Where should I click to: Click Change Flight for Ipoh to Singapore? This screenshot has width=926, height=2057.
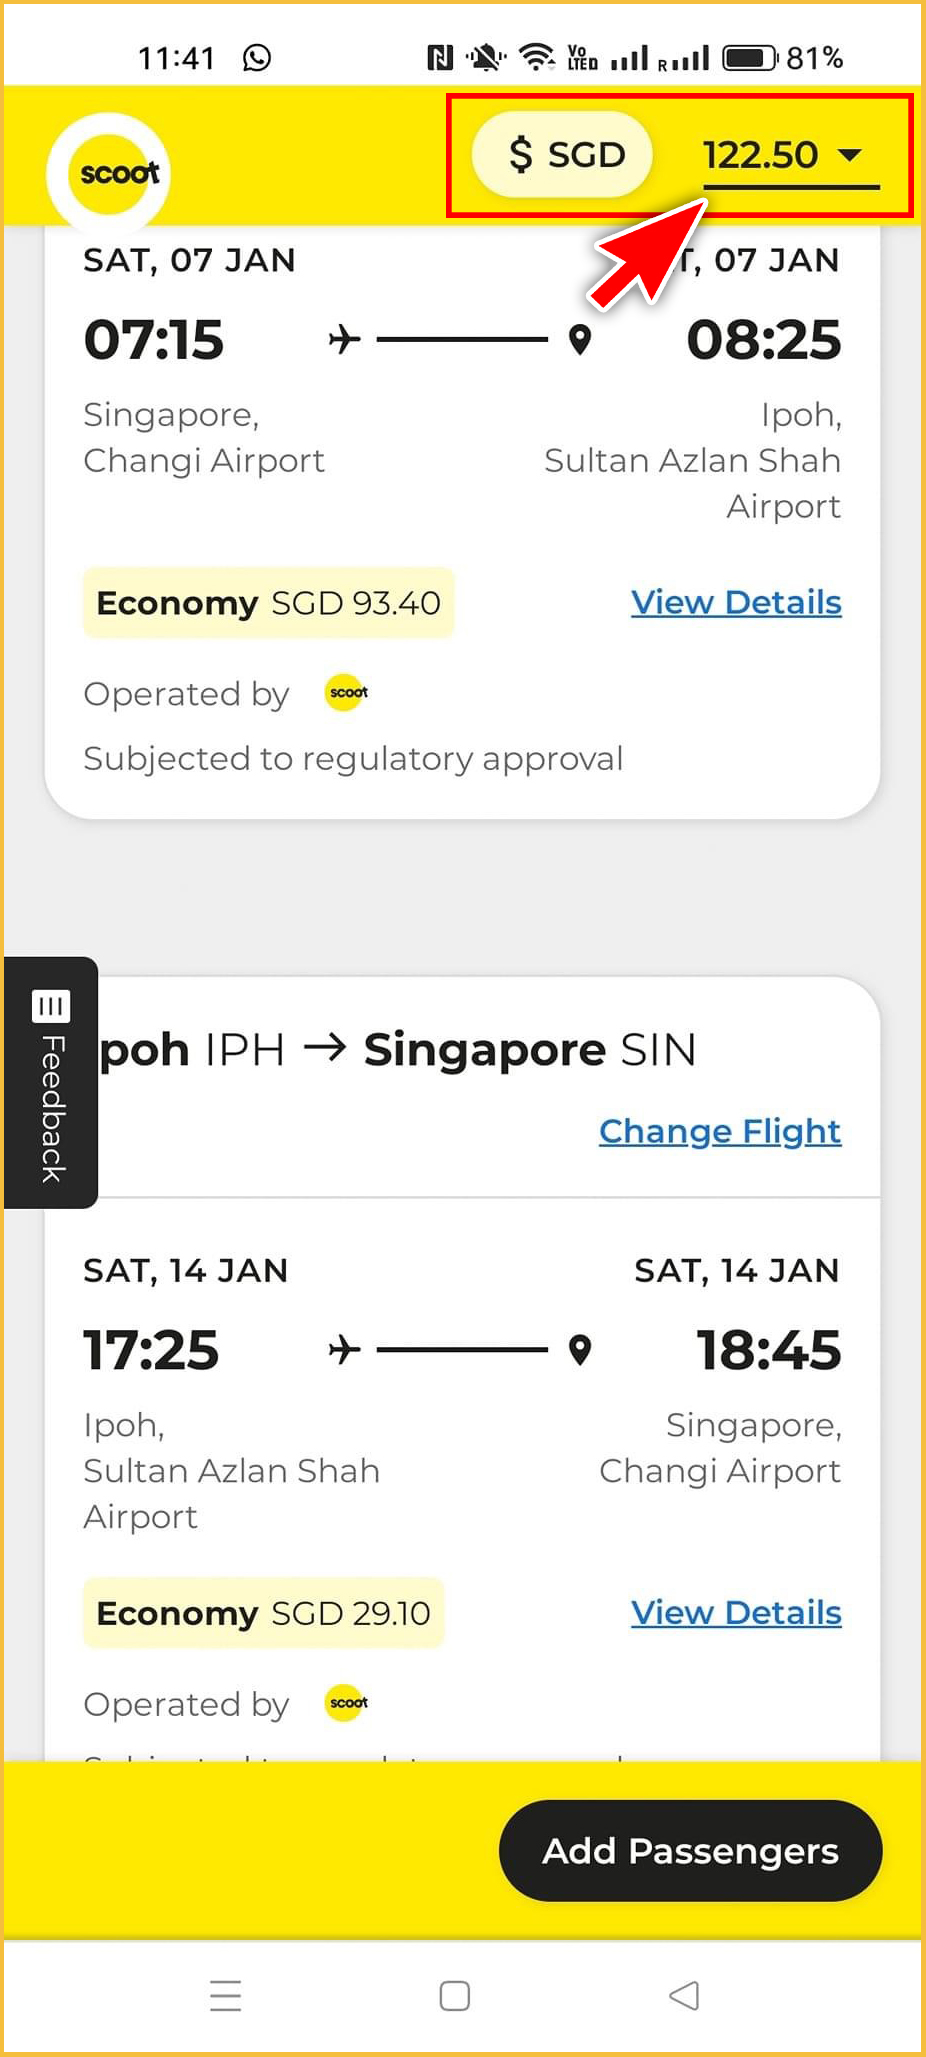click(x=719, y=1131)
